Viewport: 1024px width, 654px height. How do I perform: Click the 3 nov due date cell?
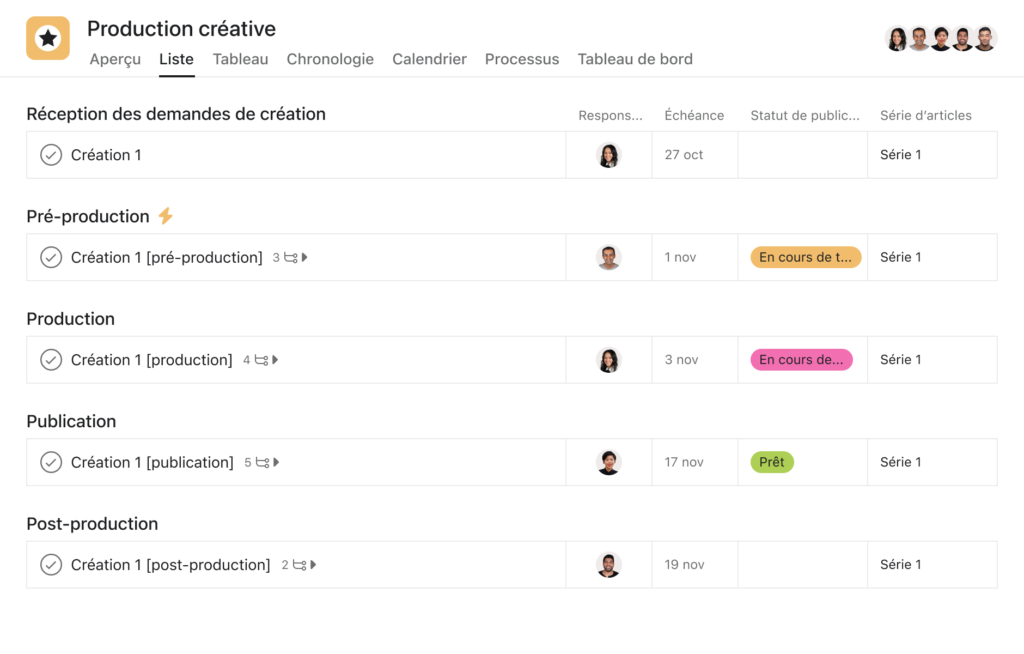(695, 360)
